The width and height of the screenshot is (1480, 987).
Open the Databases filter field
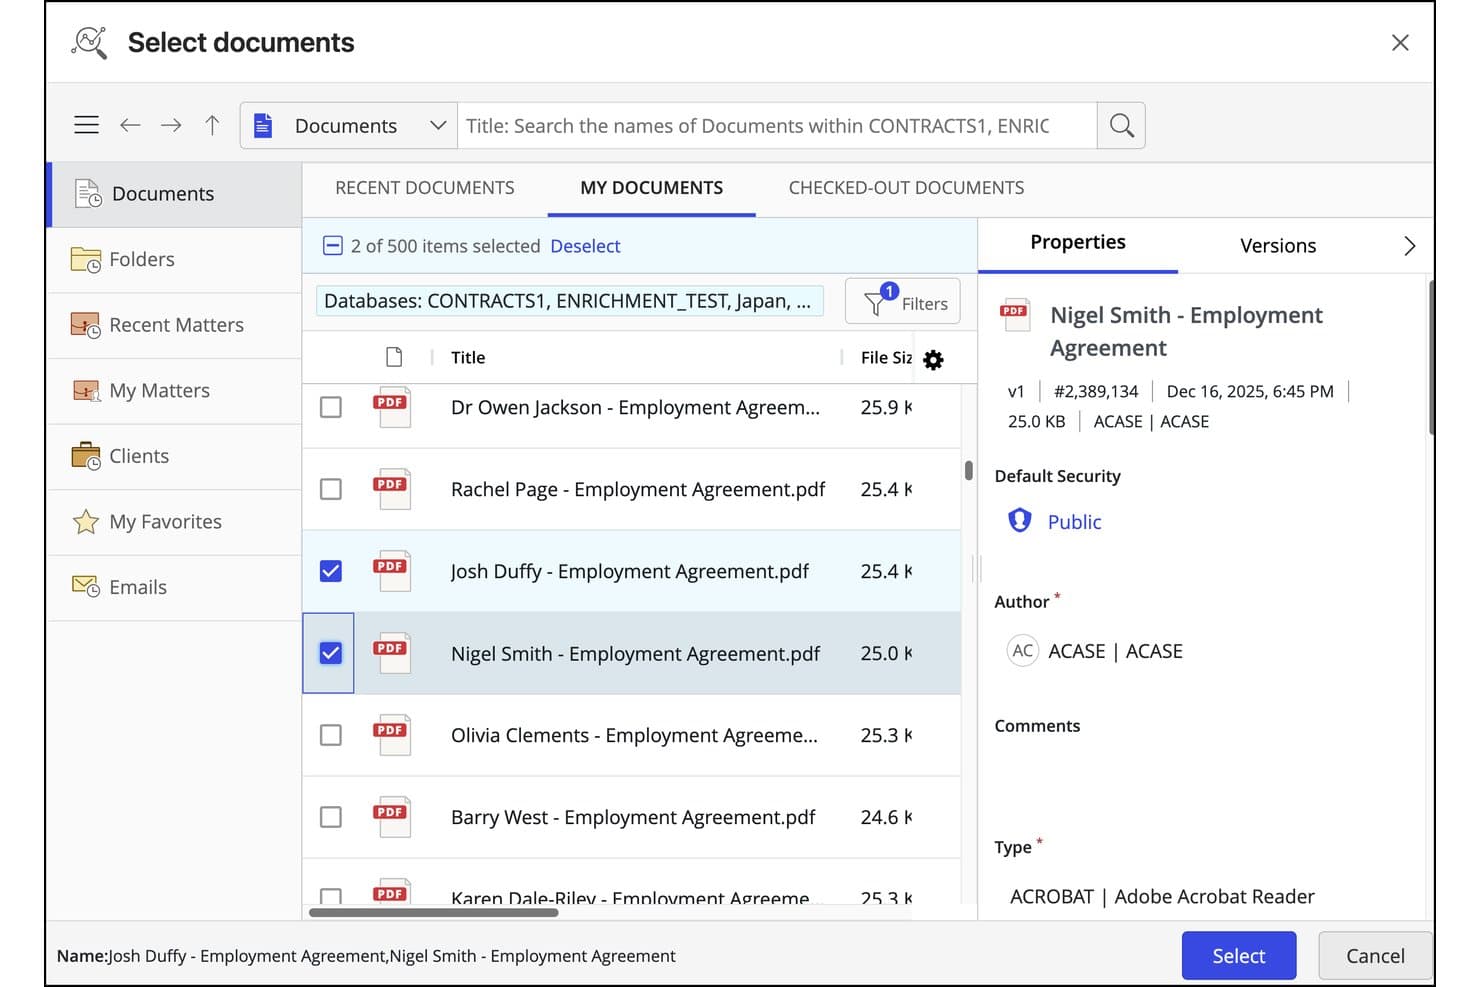coord(569,301)
